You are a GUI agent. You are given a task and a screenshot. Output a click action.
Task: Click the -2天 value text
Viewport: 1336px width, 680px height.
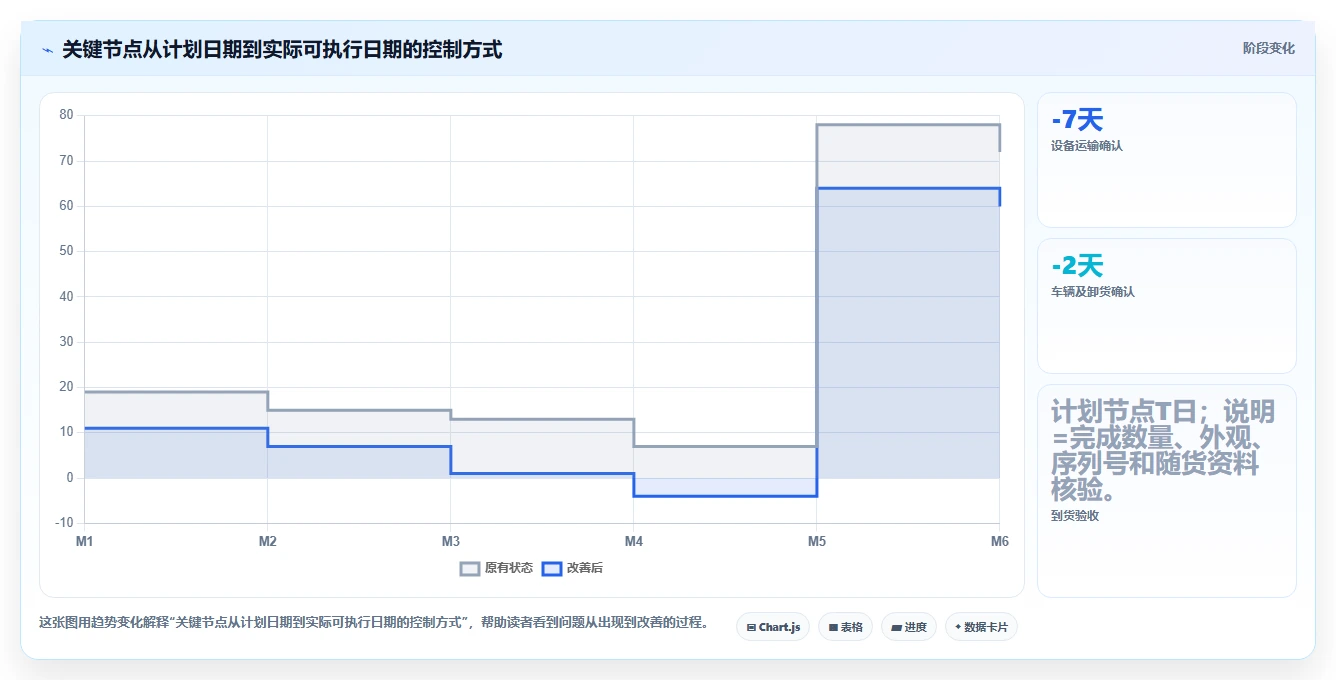pyautogui.click(x=1077, y=266)
